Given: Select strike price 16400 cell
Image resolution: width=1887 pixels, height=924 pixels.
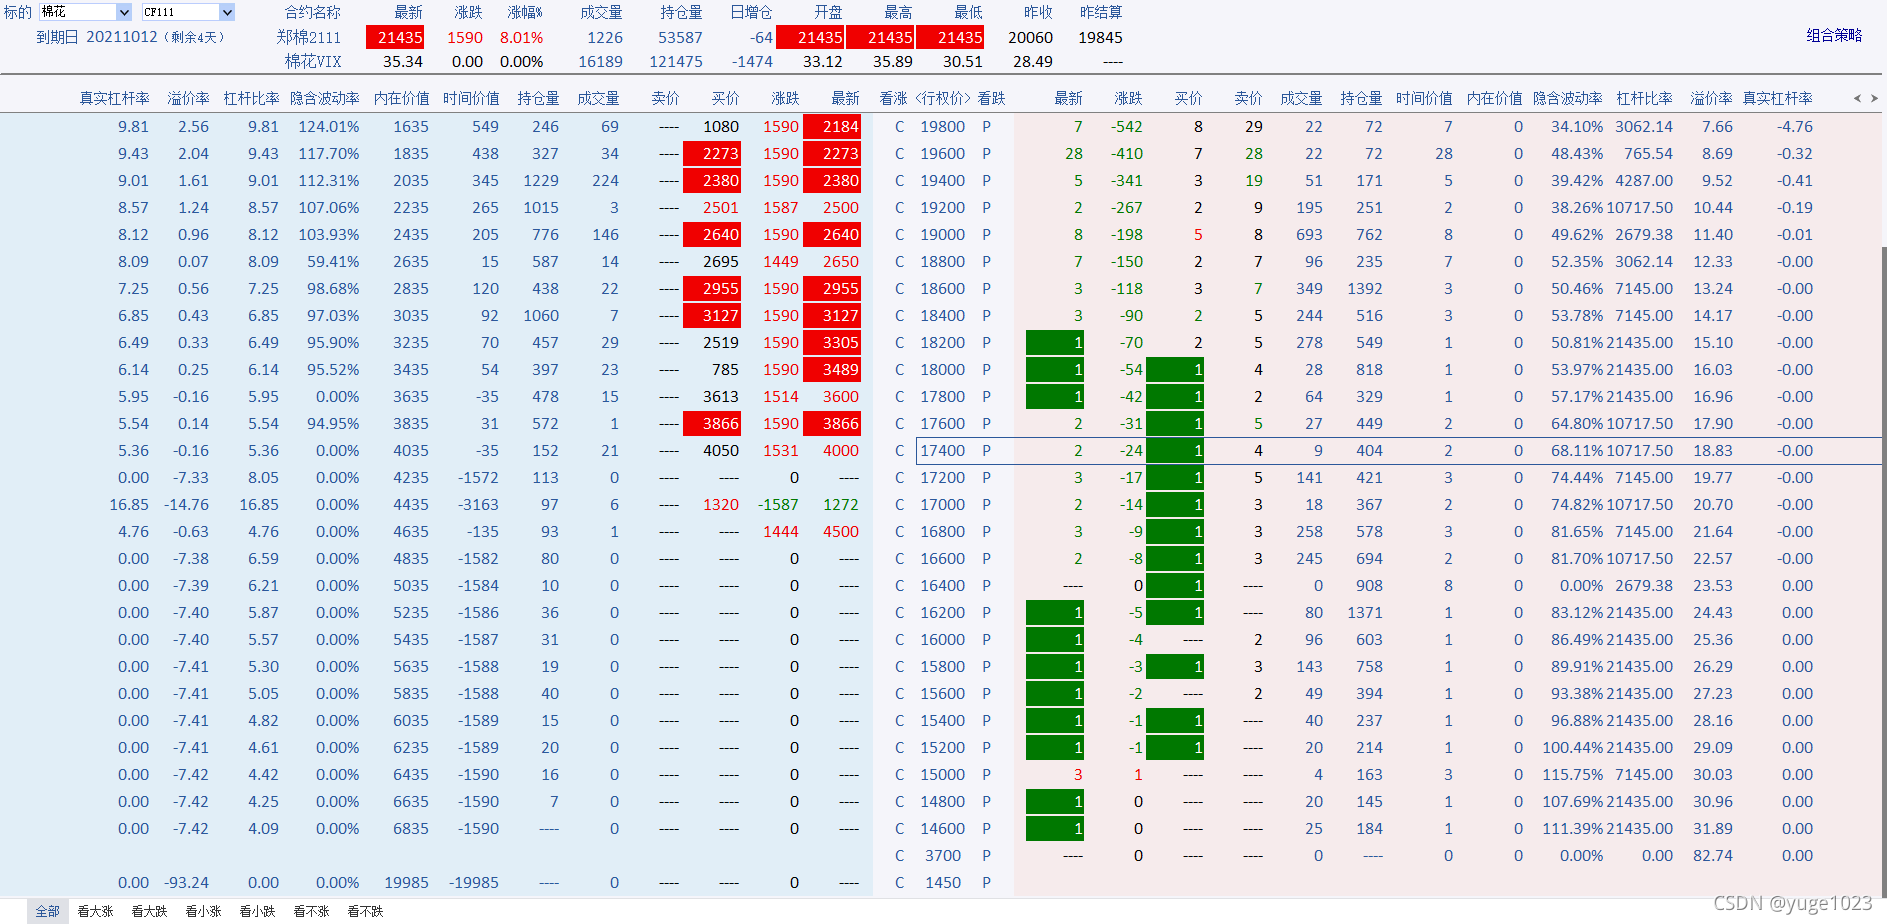Looking at the screenshot, I should click(x=943, y=585).
